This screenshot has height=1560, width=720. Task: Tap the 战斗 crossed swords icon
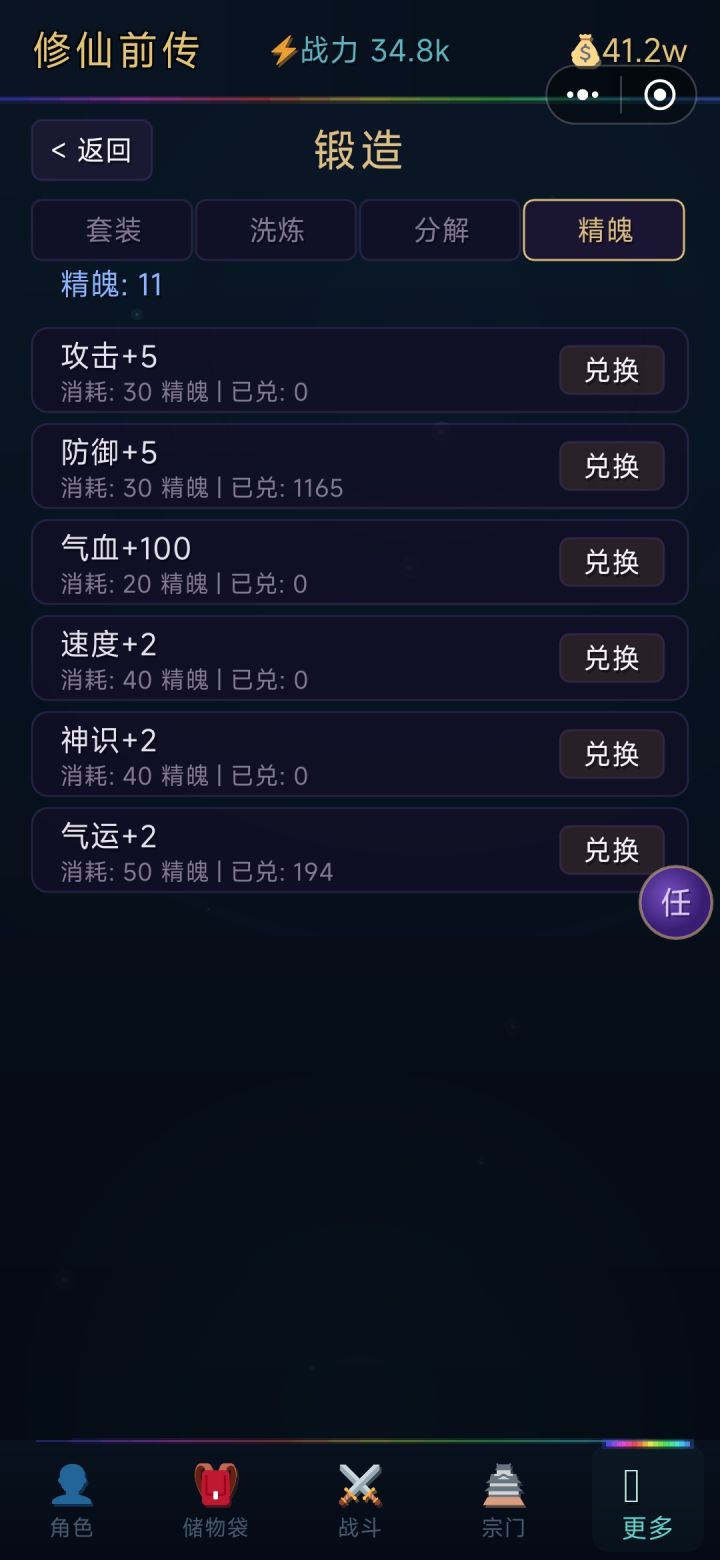(x=359, y=1485)
